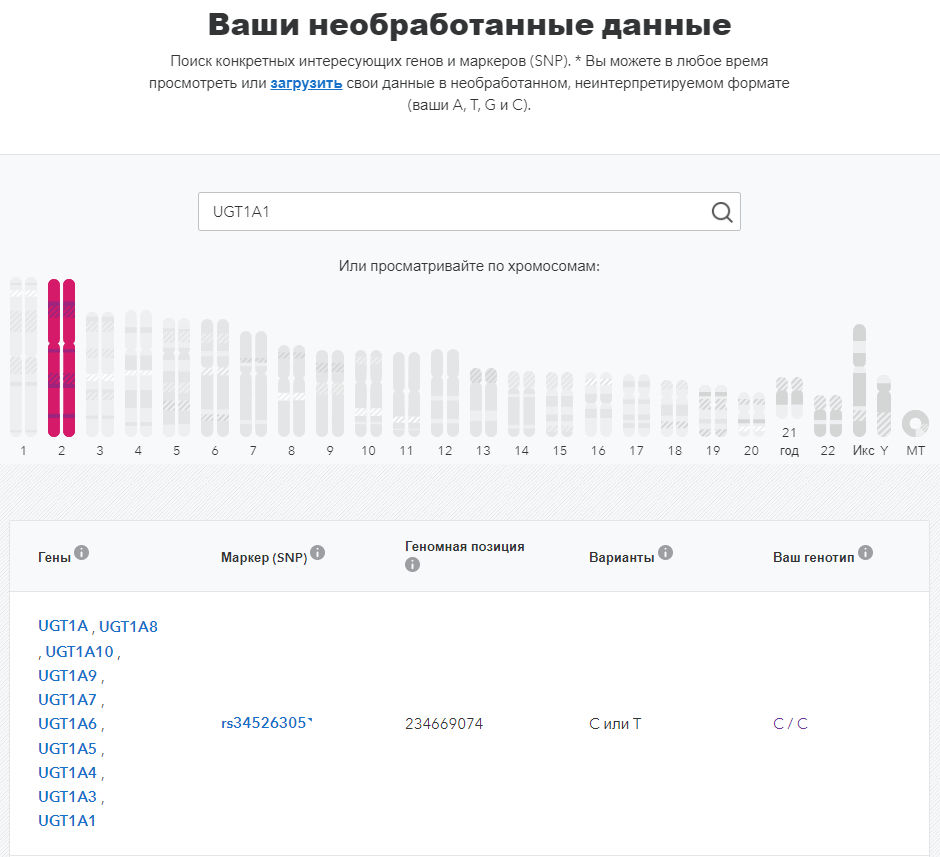Screen dimensions: 940x857
Task: Select the X chromosome labeled Икс
Action: (x=860, y=381)
